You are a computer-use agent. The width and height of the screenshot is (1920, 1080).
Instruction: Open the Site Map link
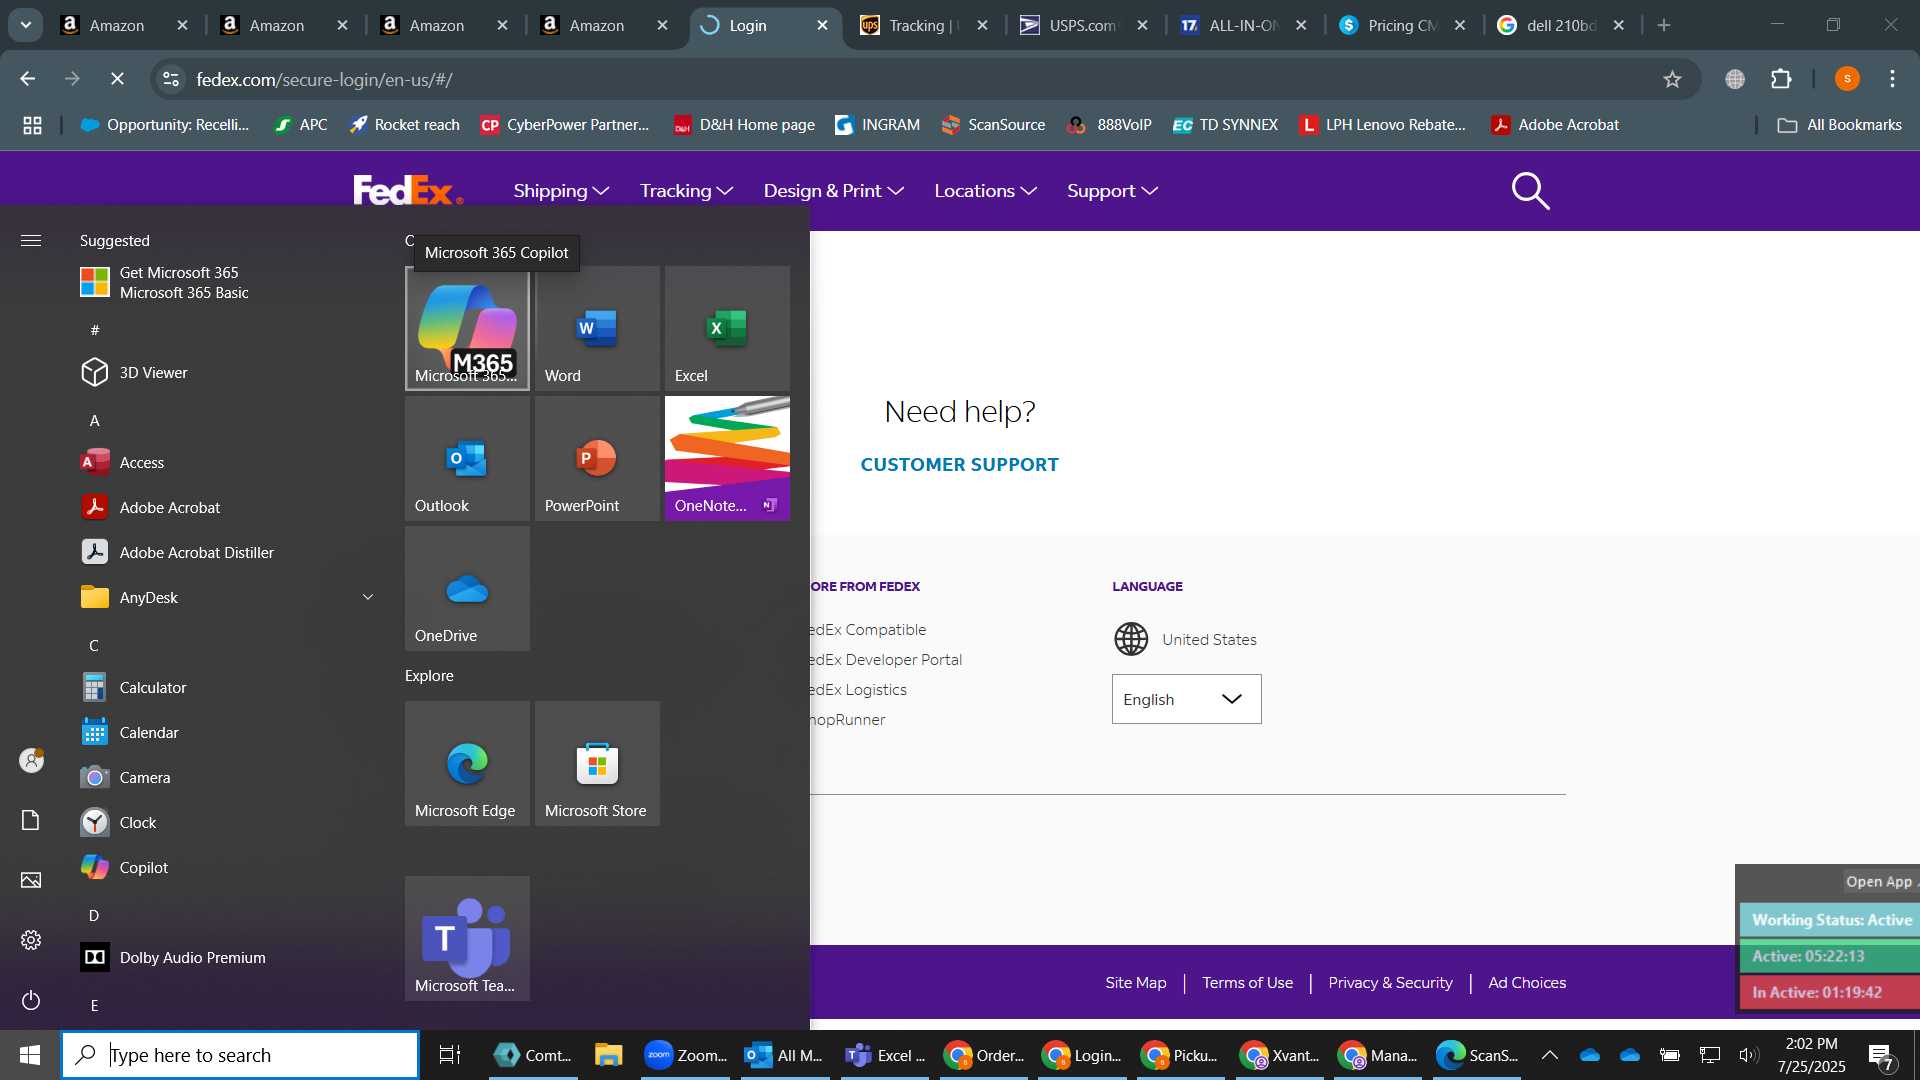click(x=1136, y=983)
